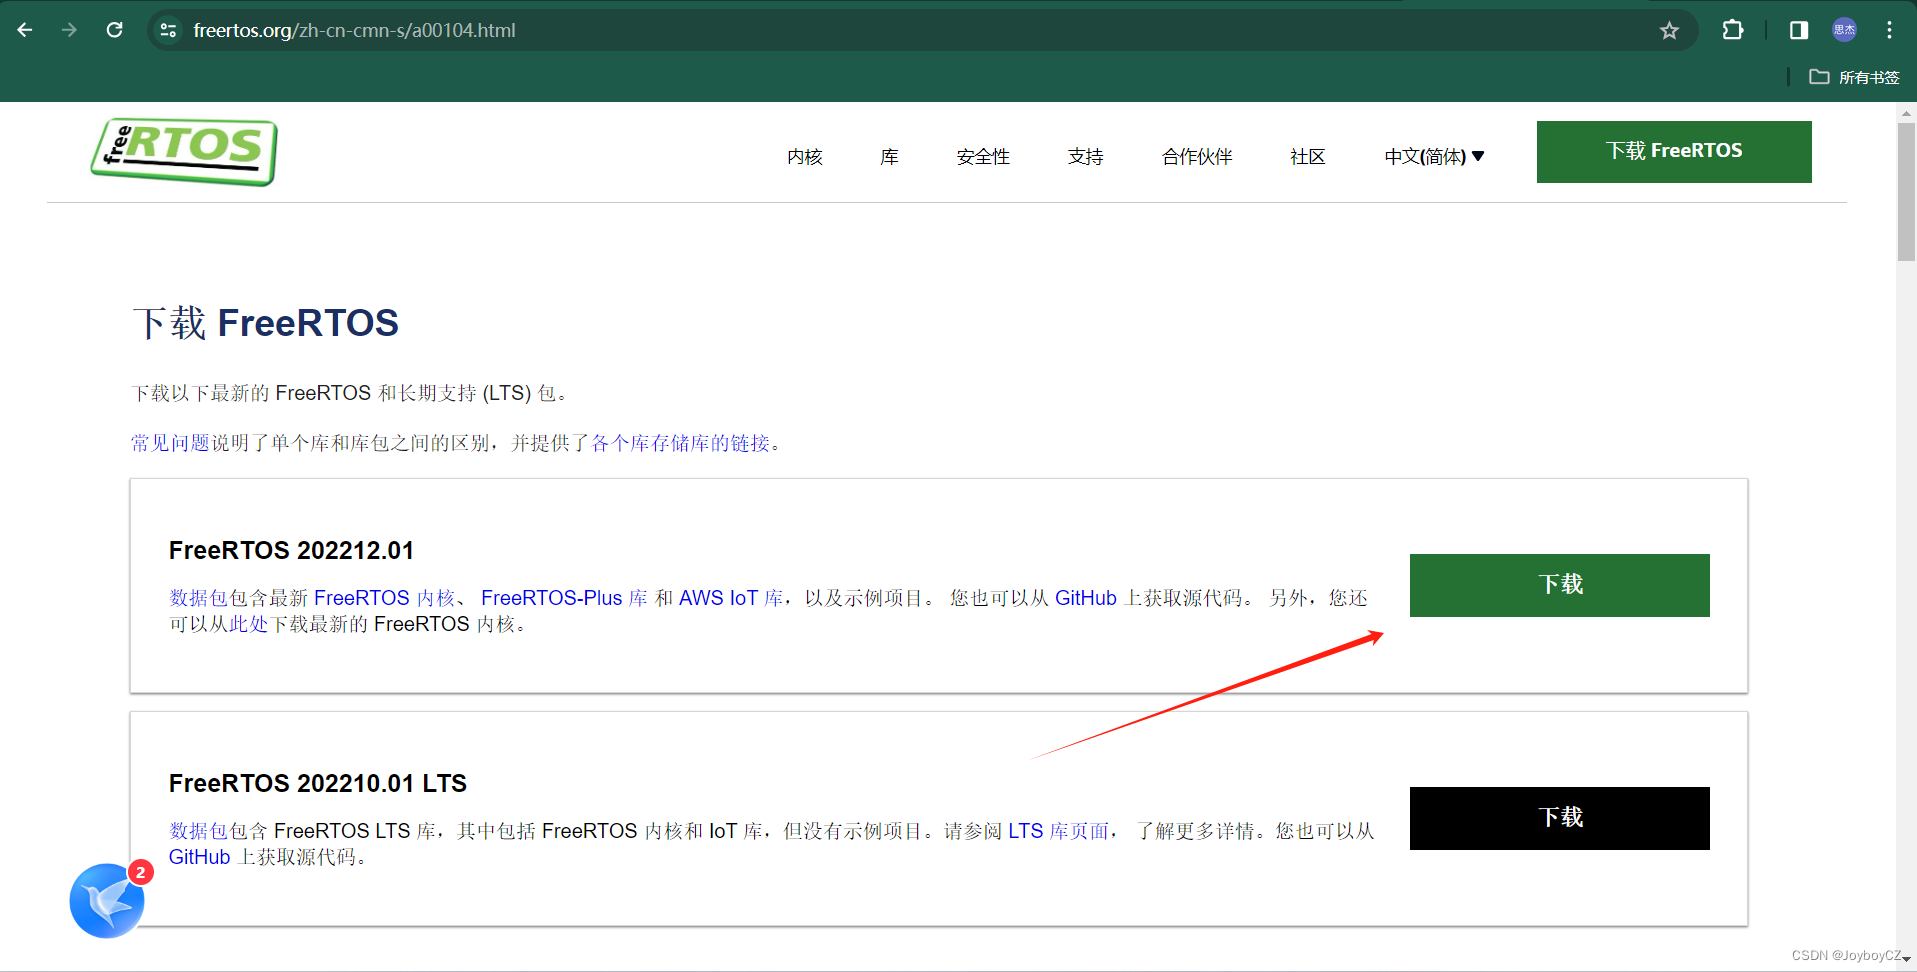Open site information icon in address bar
This screenshot has width=1917, height=972.
point(169,30)
